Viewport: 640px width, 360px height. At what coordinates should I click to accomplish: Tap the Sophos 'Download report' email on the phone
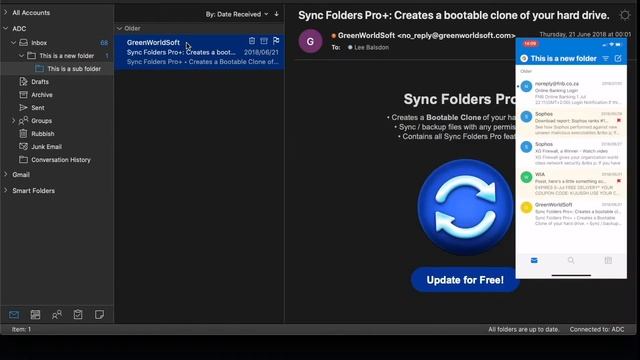pyautogui.click(x=571, y=123)
